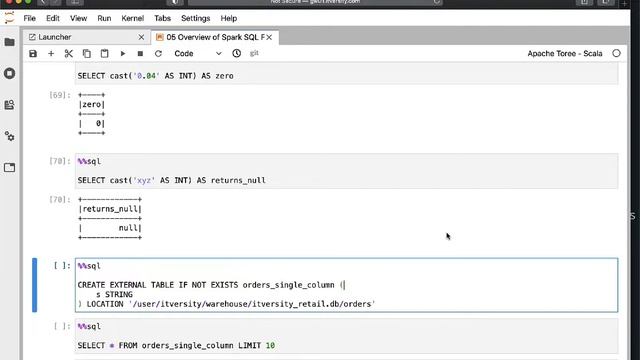Click the LOCATION path string in cell
640x360 pixels.
252,304
